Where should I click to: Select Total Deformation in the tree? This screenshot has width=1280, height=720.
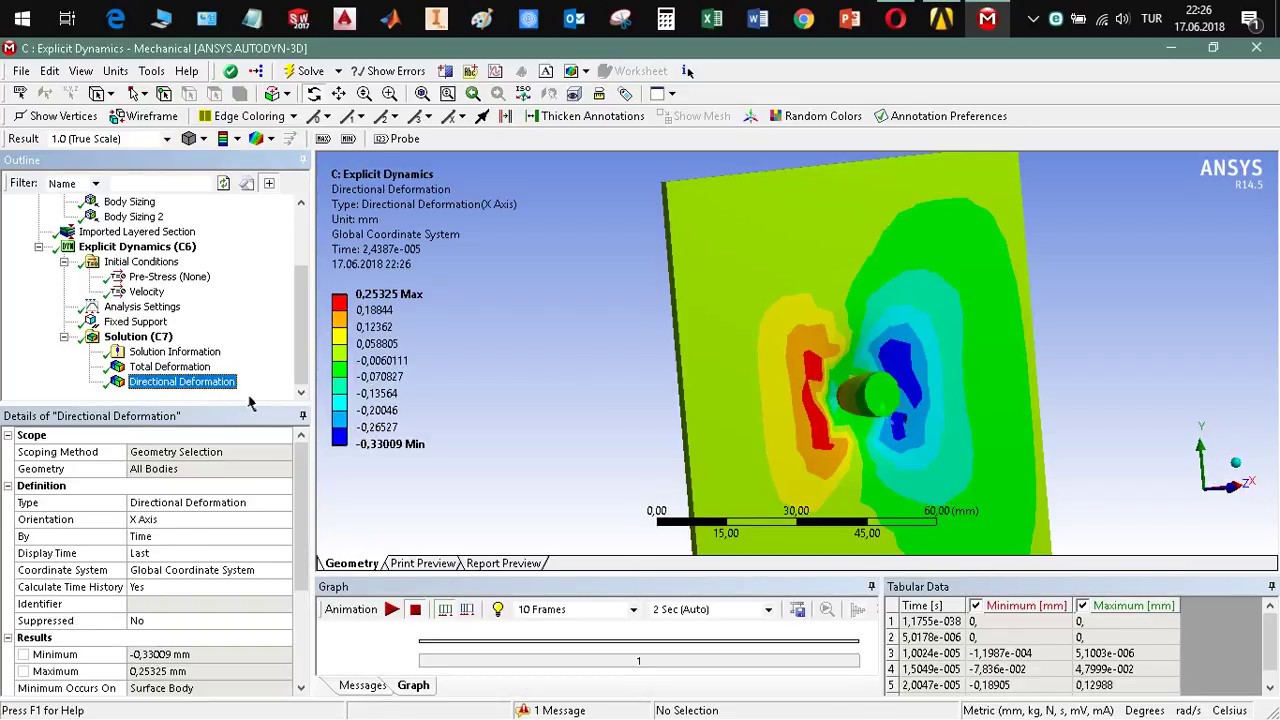pos(169,367)
